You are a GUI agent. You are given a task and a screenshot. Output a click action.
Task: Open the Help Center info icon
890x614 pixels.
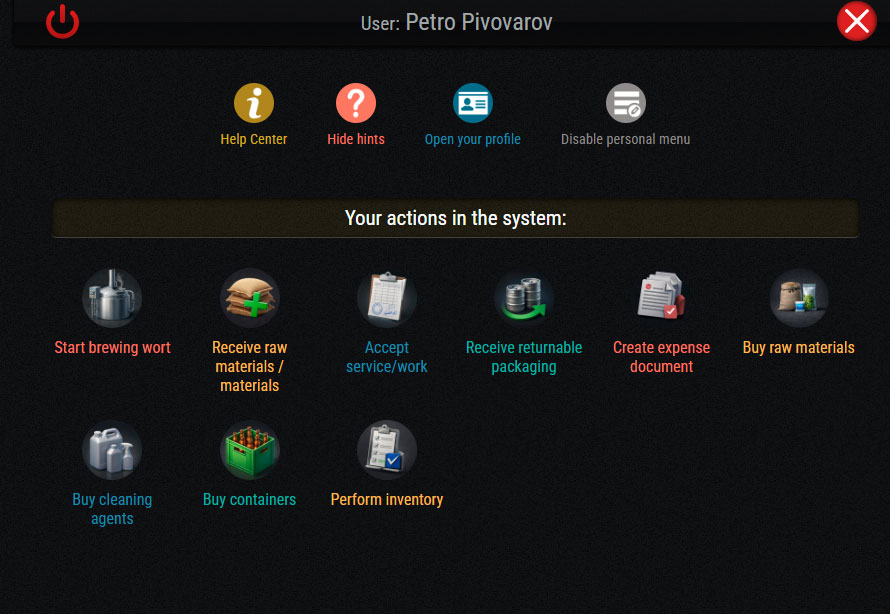[254, 103]
